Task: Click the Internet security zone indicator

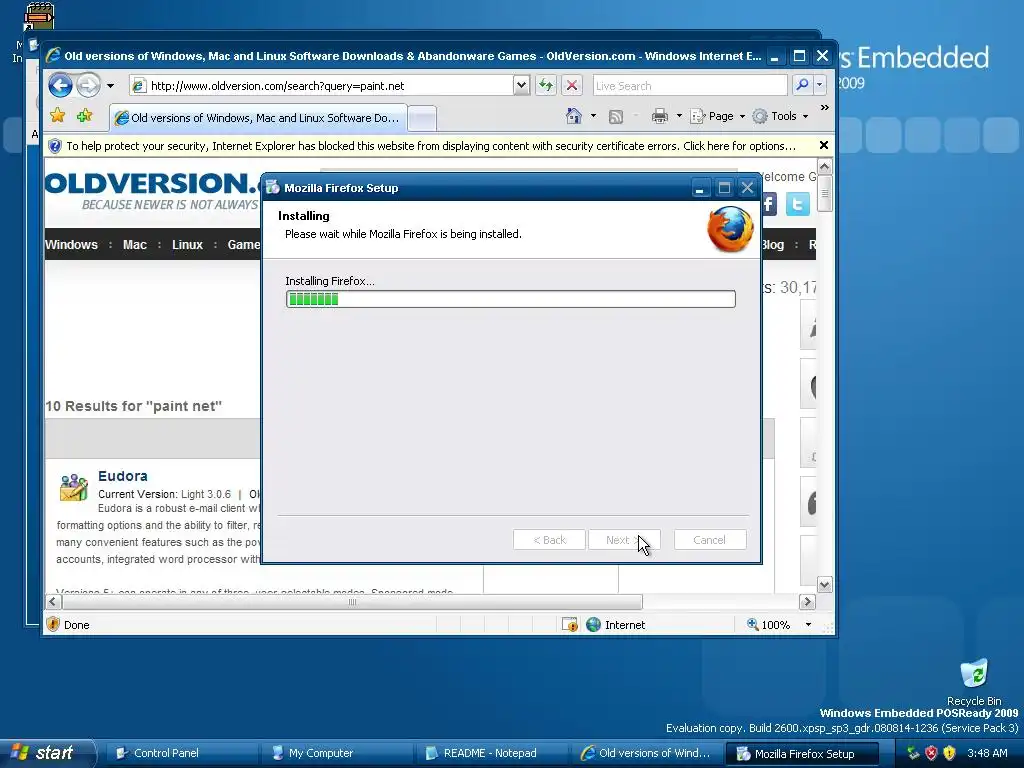Action: pos(615,624)
